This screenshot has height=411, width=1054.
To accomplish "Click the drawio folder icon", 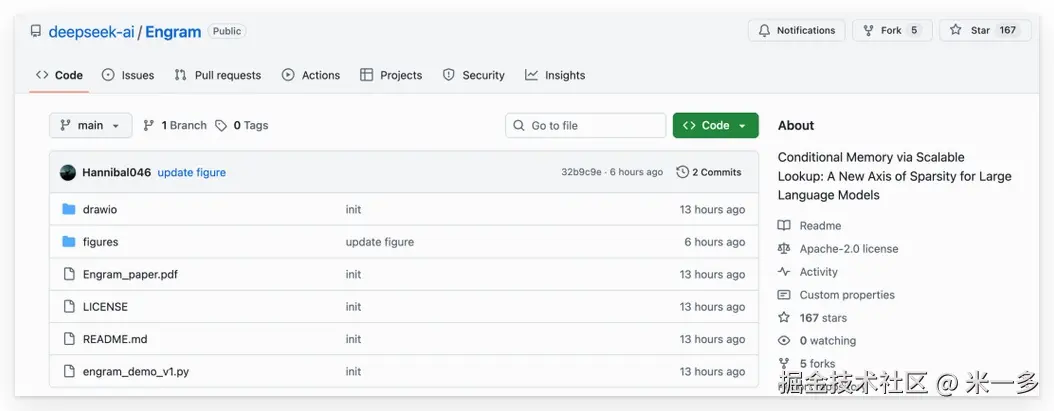I will click(x=69, y=209).
